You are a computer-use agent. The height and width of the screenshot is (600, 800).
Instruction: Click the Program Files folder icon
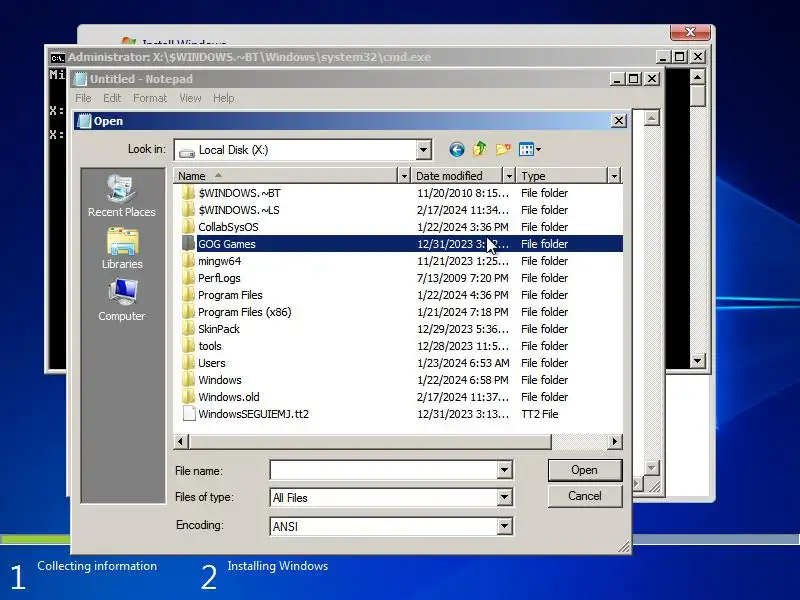click(189, 295)
